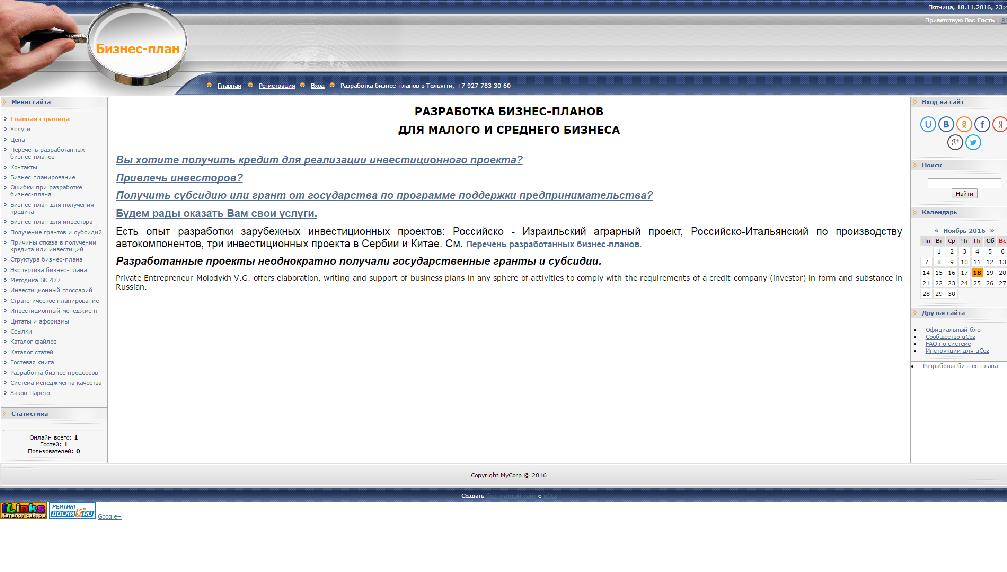The height and width of the screenshot is (572, 1007).
Task: Click 'Будем рады оказать Вам свои услуги' link
Action: point(216,213)
